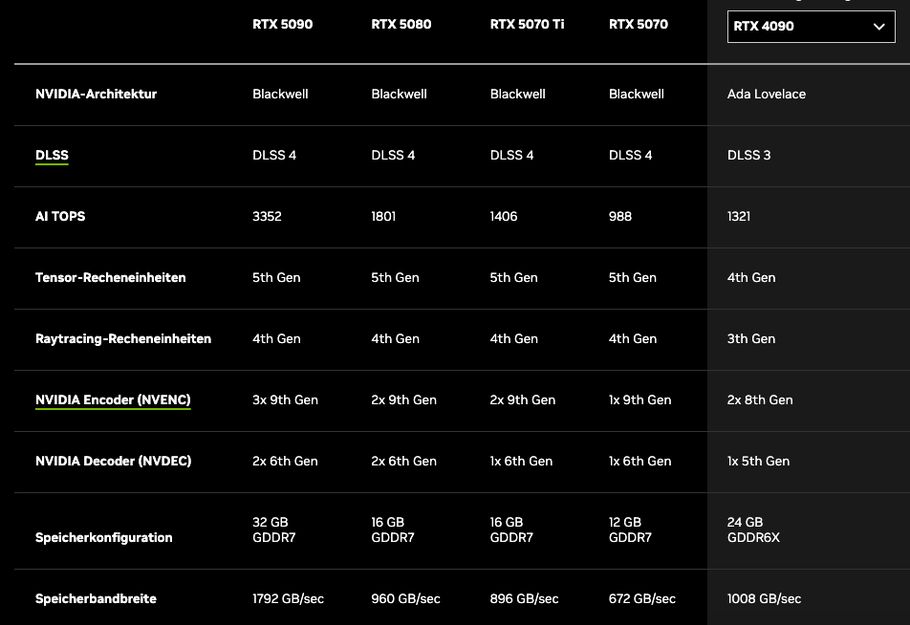The image size is (910, 625).
Task: Click the Raytracing-Recheneinheiten row label
Action: pyautogui.click(x=123, y=339)
